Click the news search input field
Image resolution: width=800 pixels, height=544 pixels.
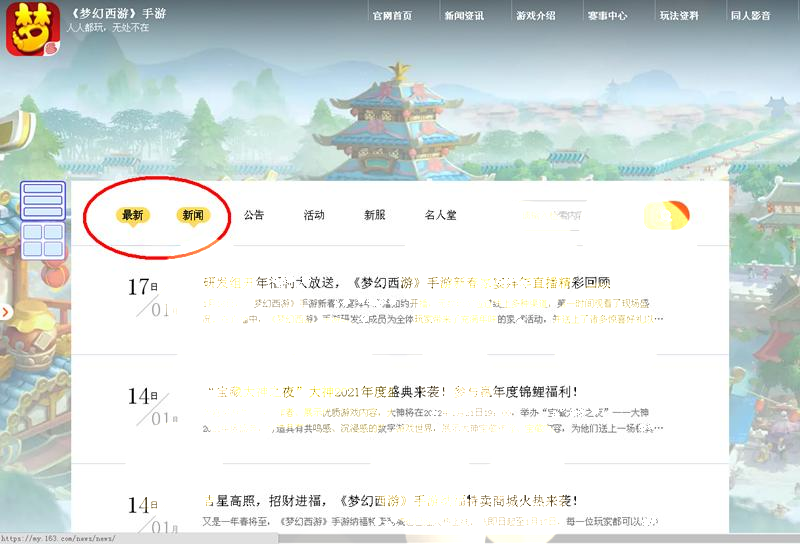coord(553,216)
